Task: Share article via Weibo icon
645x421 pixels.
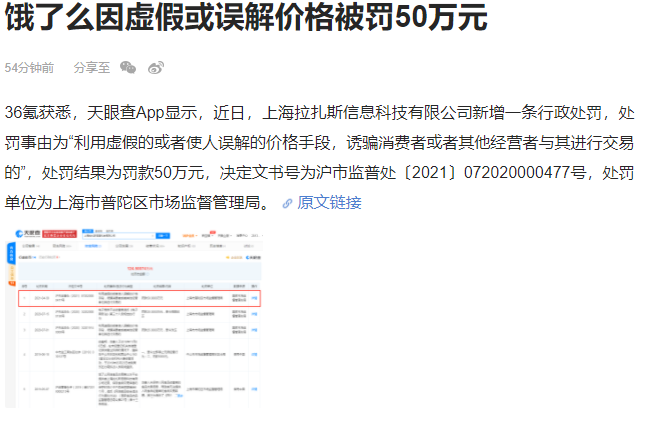Action: point(156,67)
